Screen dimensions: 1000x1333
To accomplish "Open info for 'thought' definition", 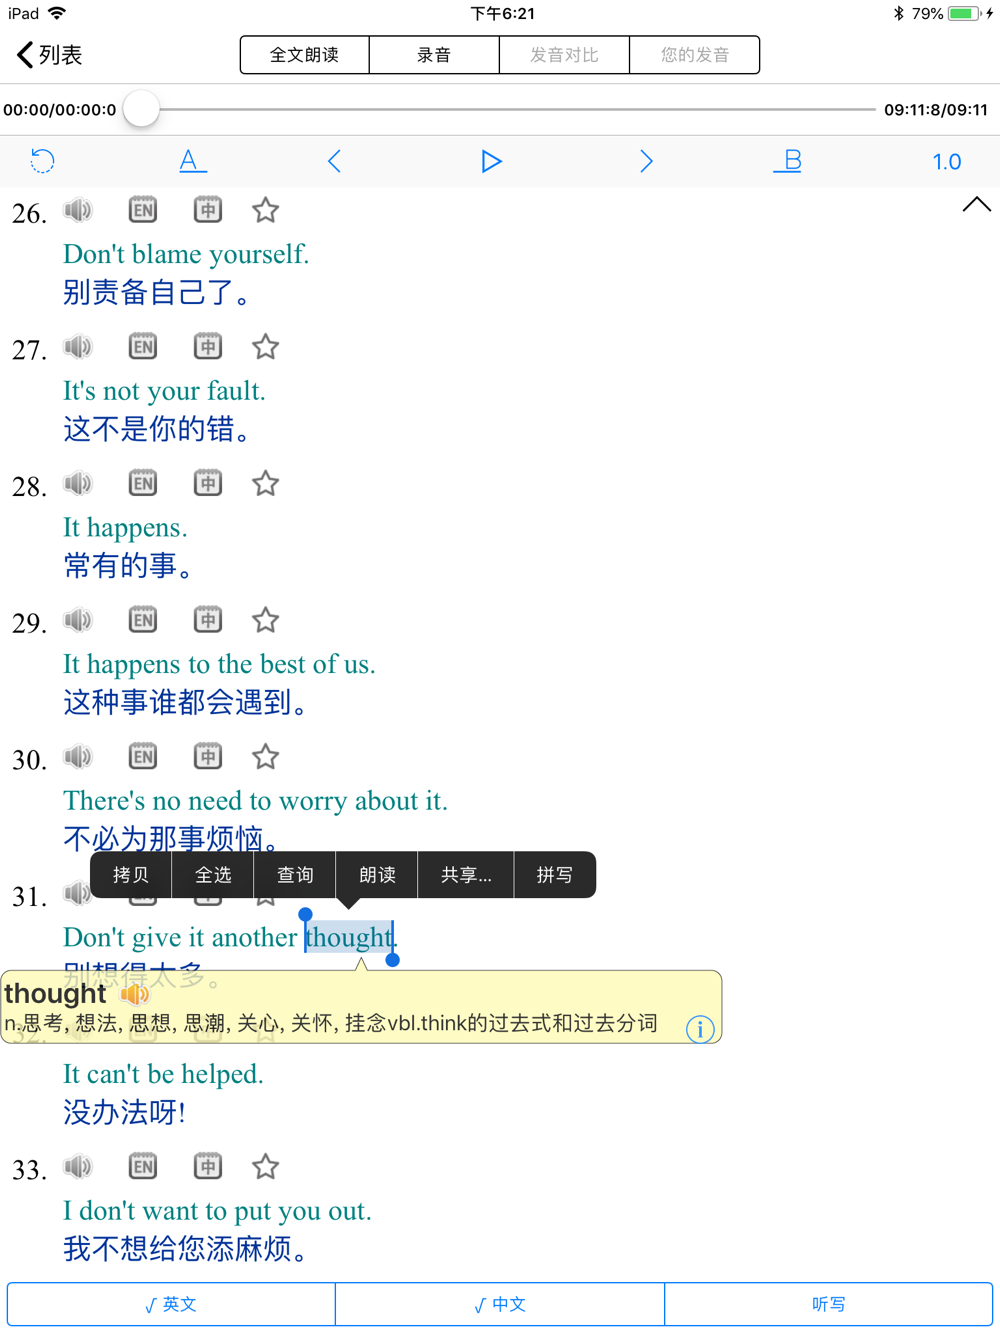I will pyautogui.click(x=700, y=1029).
